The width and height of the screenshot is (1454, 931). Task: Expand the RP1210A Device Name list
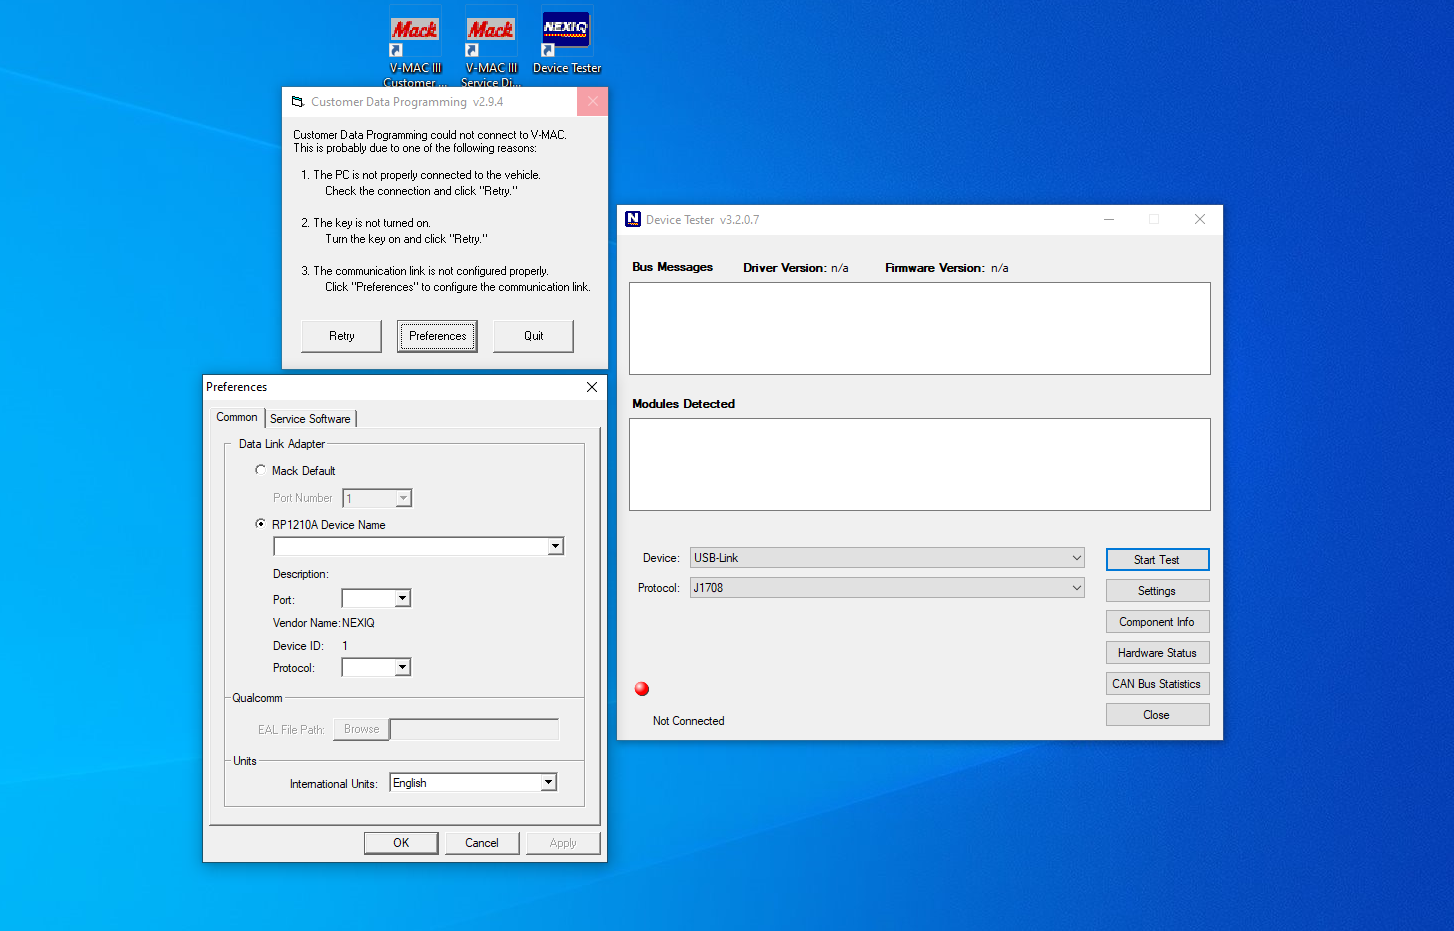tap(555, 546)
